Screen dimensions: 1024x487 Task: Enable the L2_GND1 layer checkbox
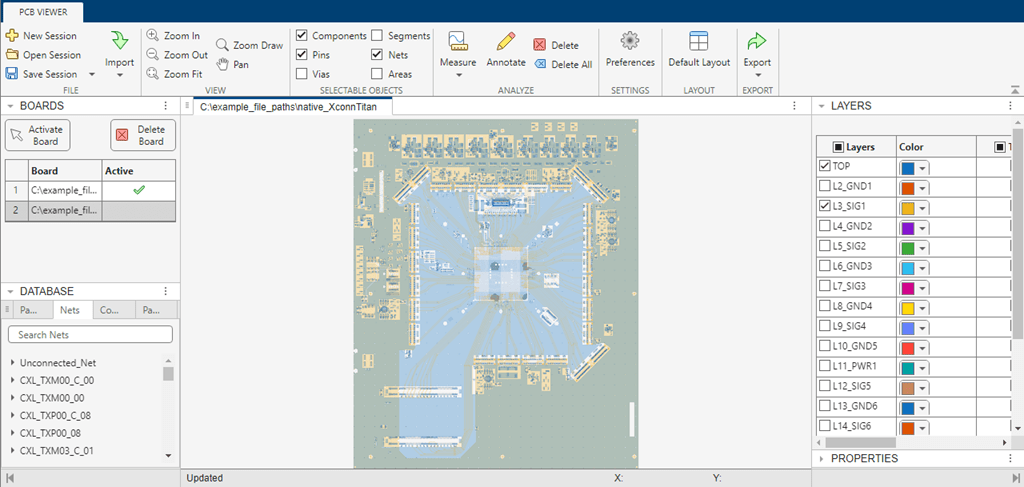tap(824, 186)
